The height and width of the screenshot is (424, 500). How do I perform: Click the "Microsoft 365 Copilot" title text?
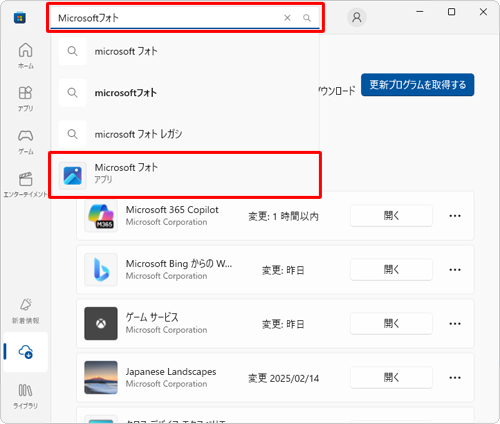tap(172, 210)
